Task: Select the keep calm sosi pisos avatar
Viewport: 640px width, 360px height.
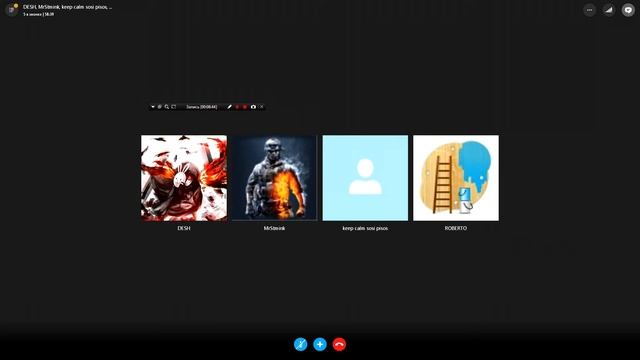Action: click(365, 178)
